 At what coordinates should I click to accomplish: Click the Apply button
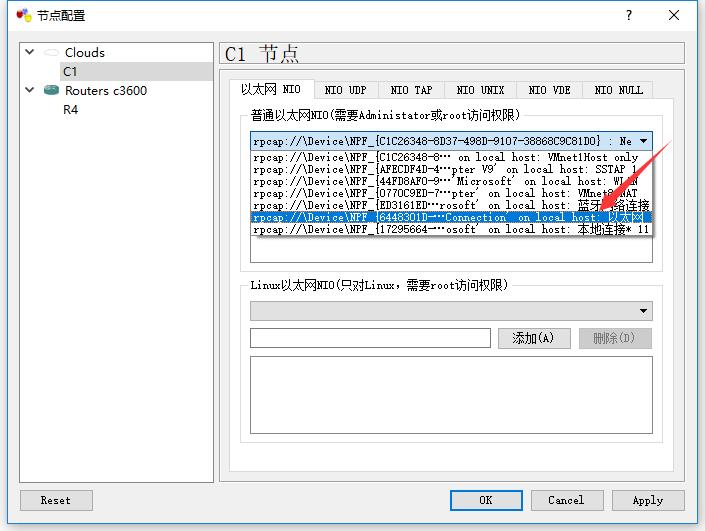click(648, 500)
